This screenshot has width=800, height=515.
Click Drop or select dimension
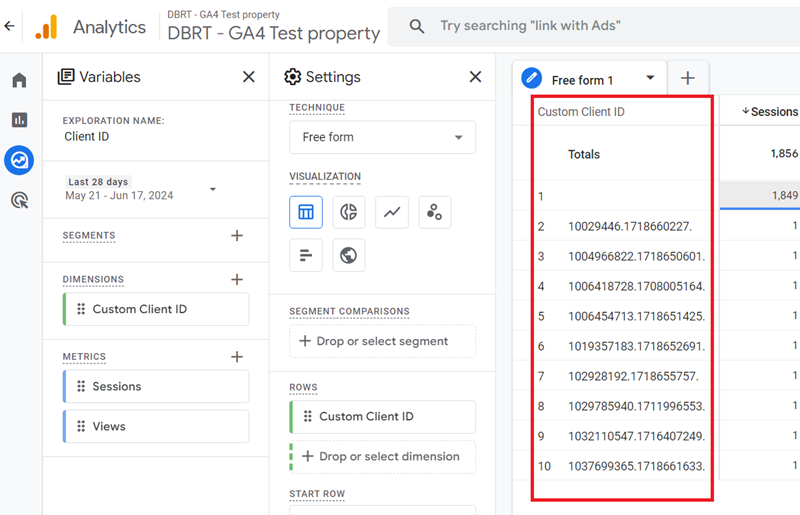tap(382, 456)
